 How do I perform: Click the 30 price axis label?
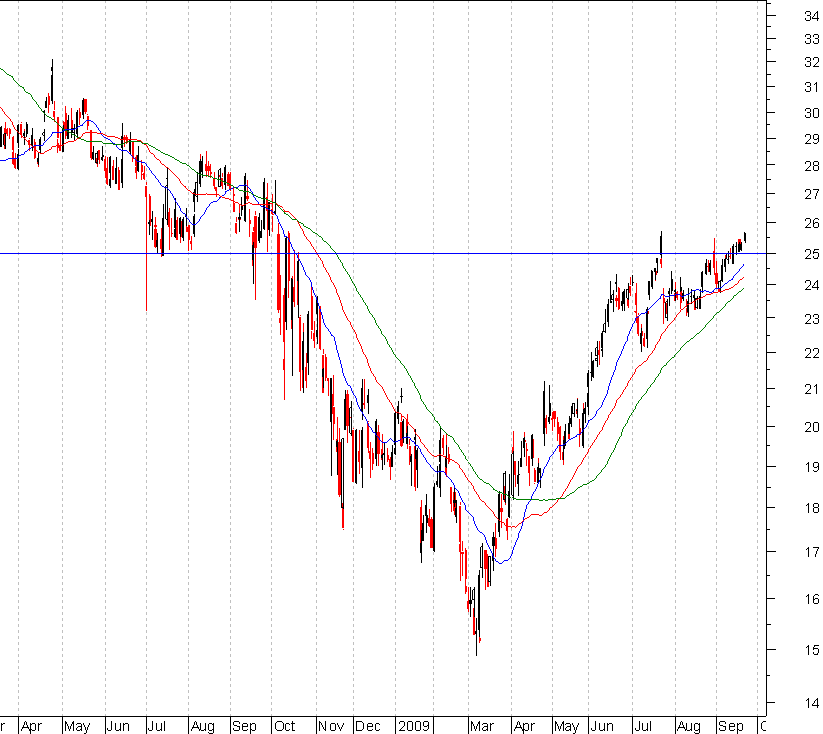coord(811,113)
